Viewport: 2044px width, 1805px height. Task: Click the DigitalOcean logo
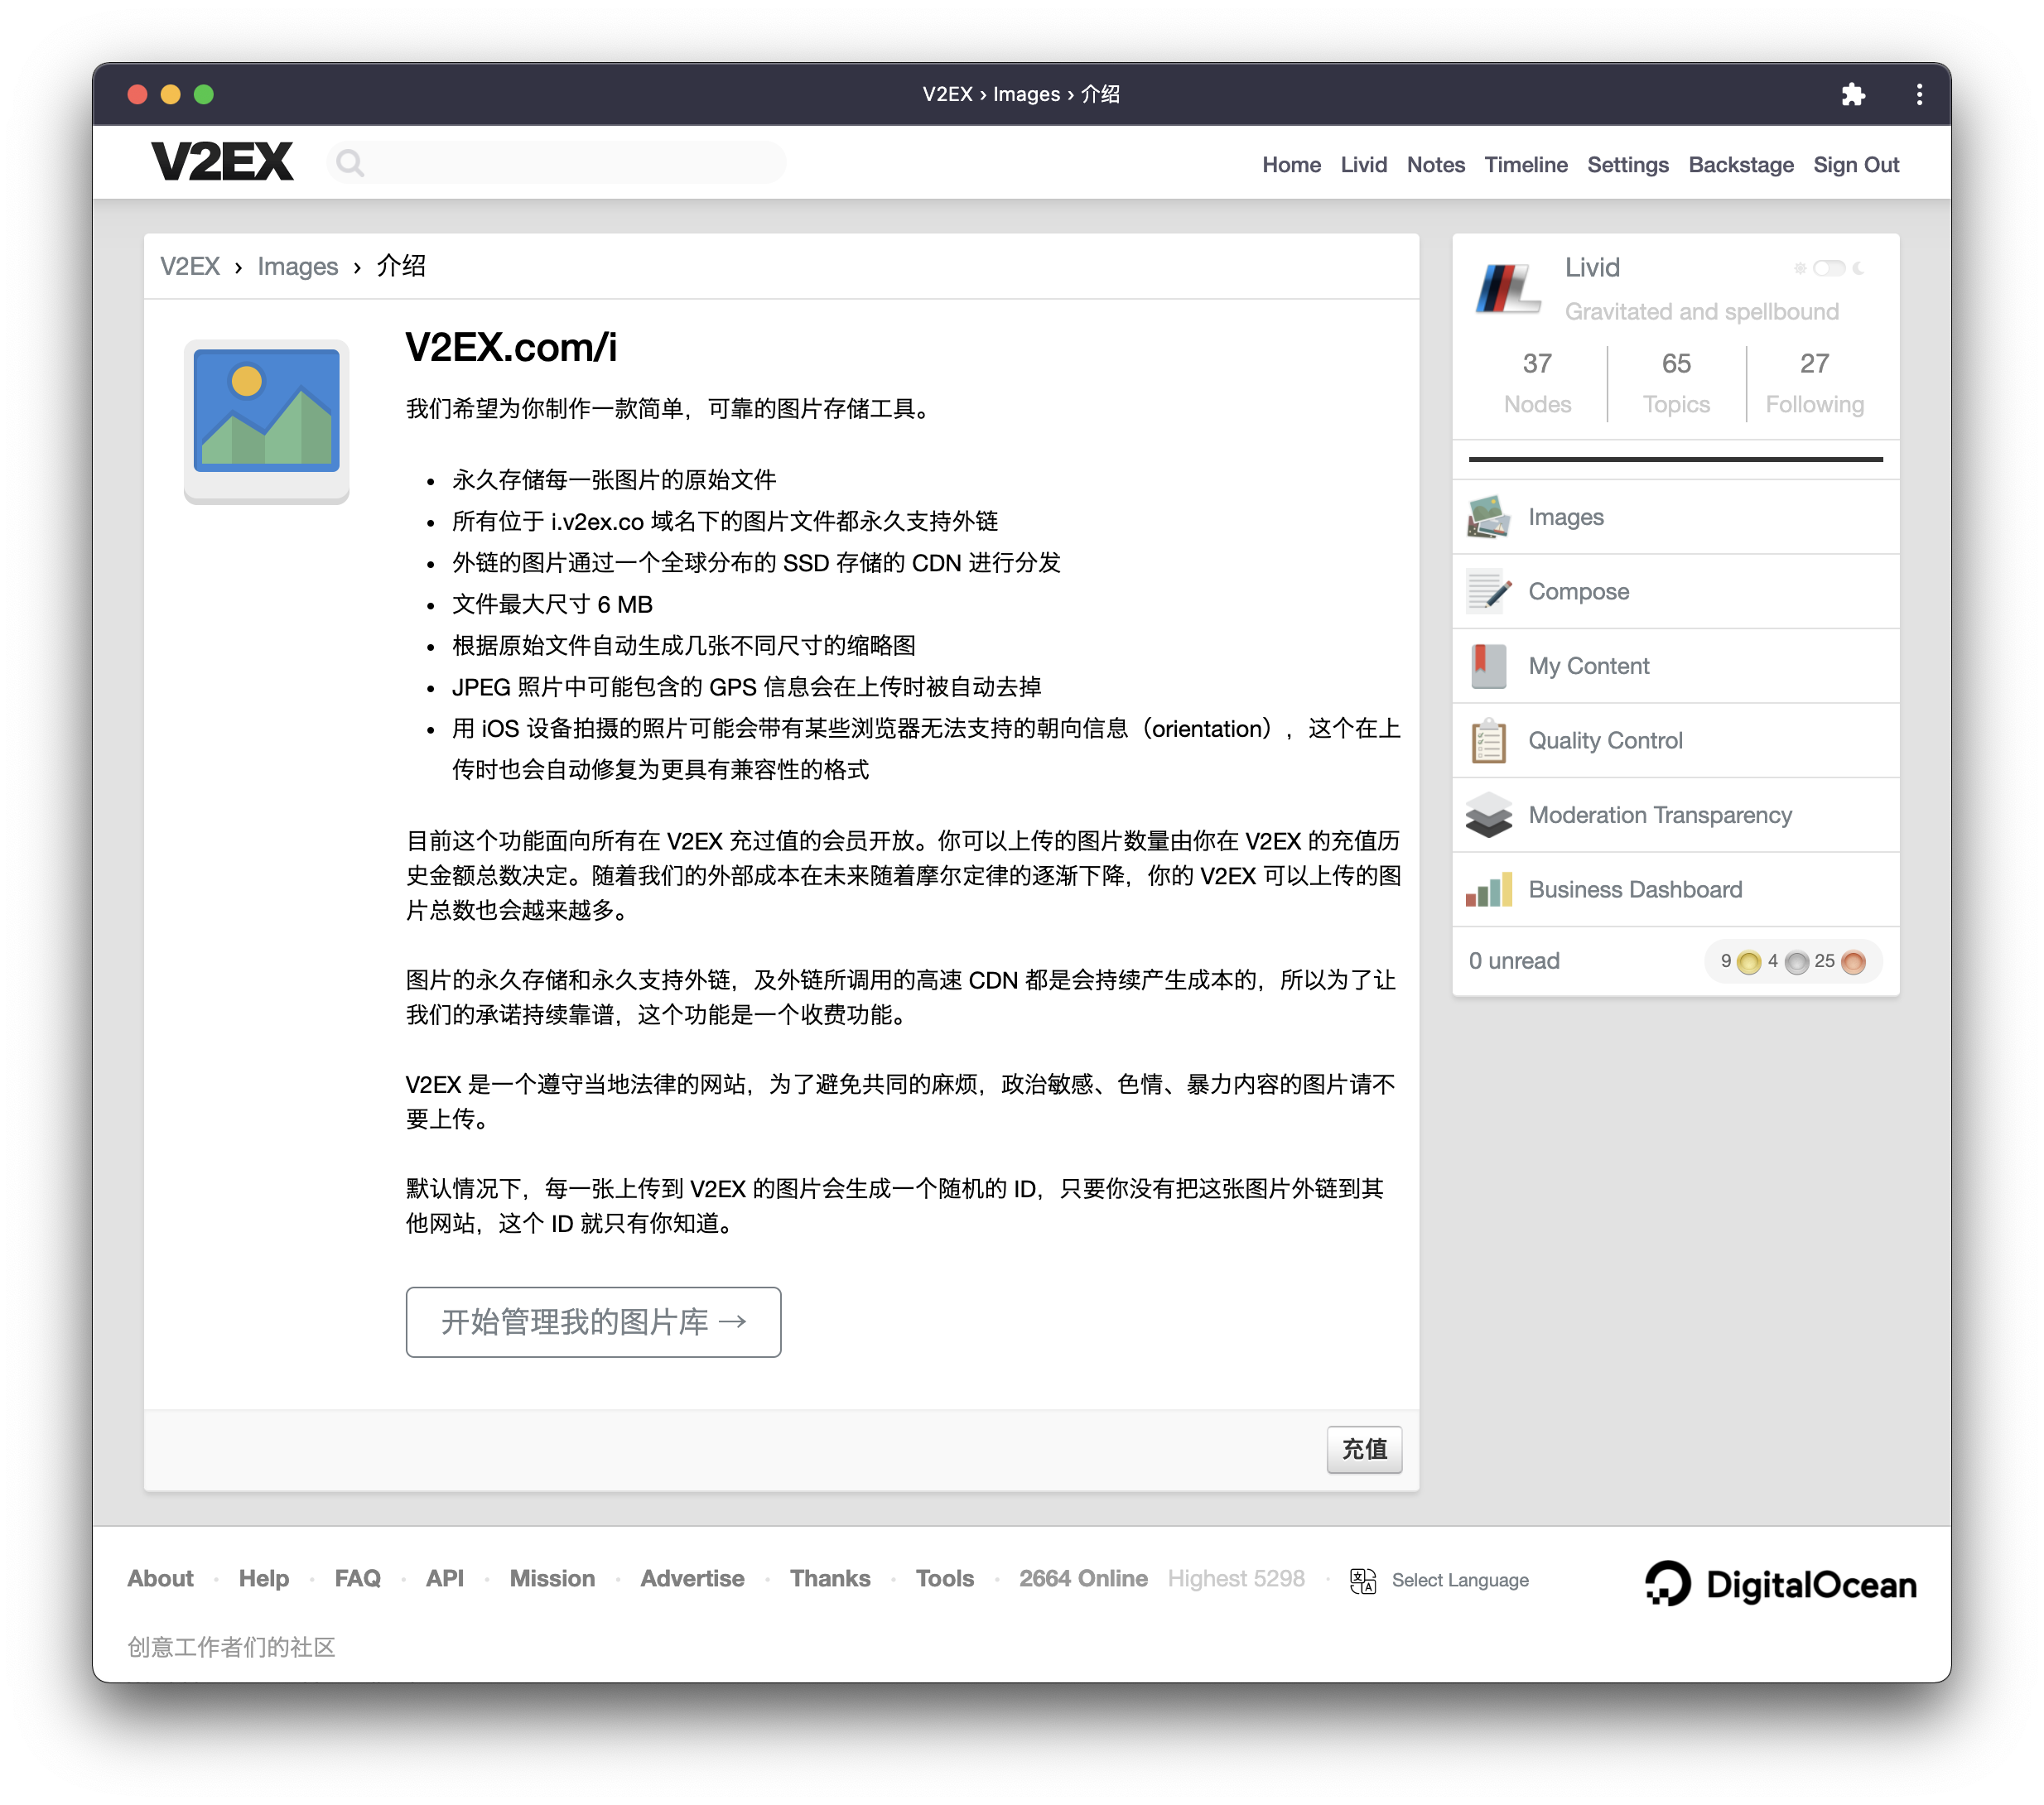pyautogui.click(x=1781, y=1584)
